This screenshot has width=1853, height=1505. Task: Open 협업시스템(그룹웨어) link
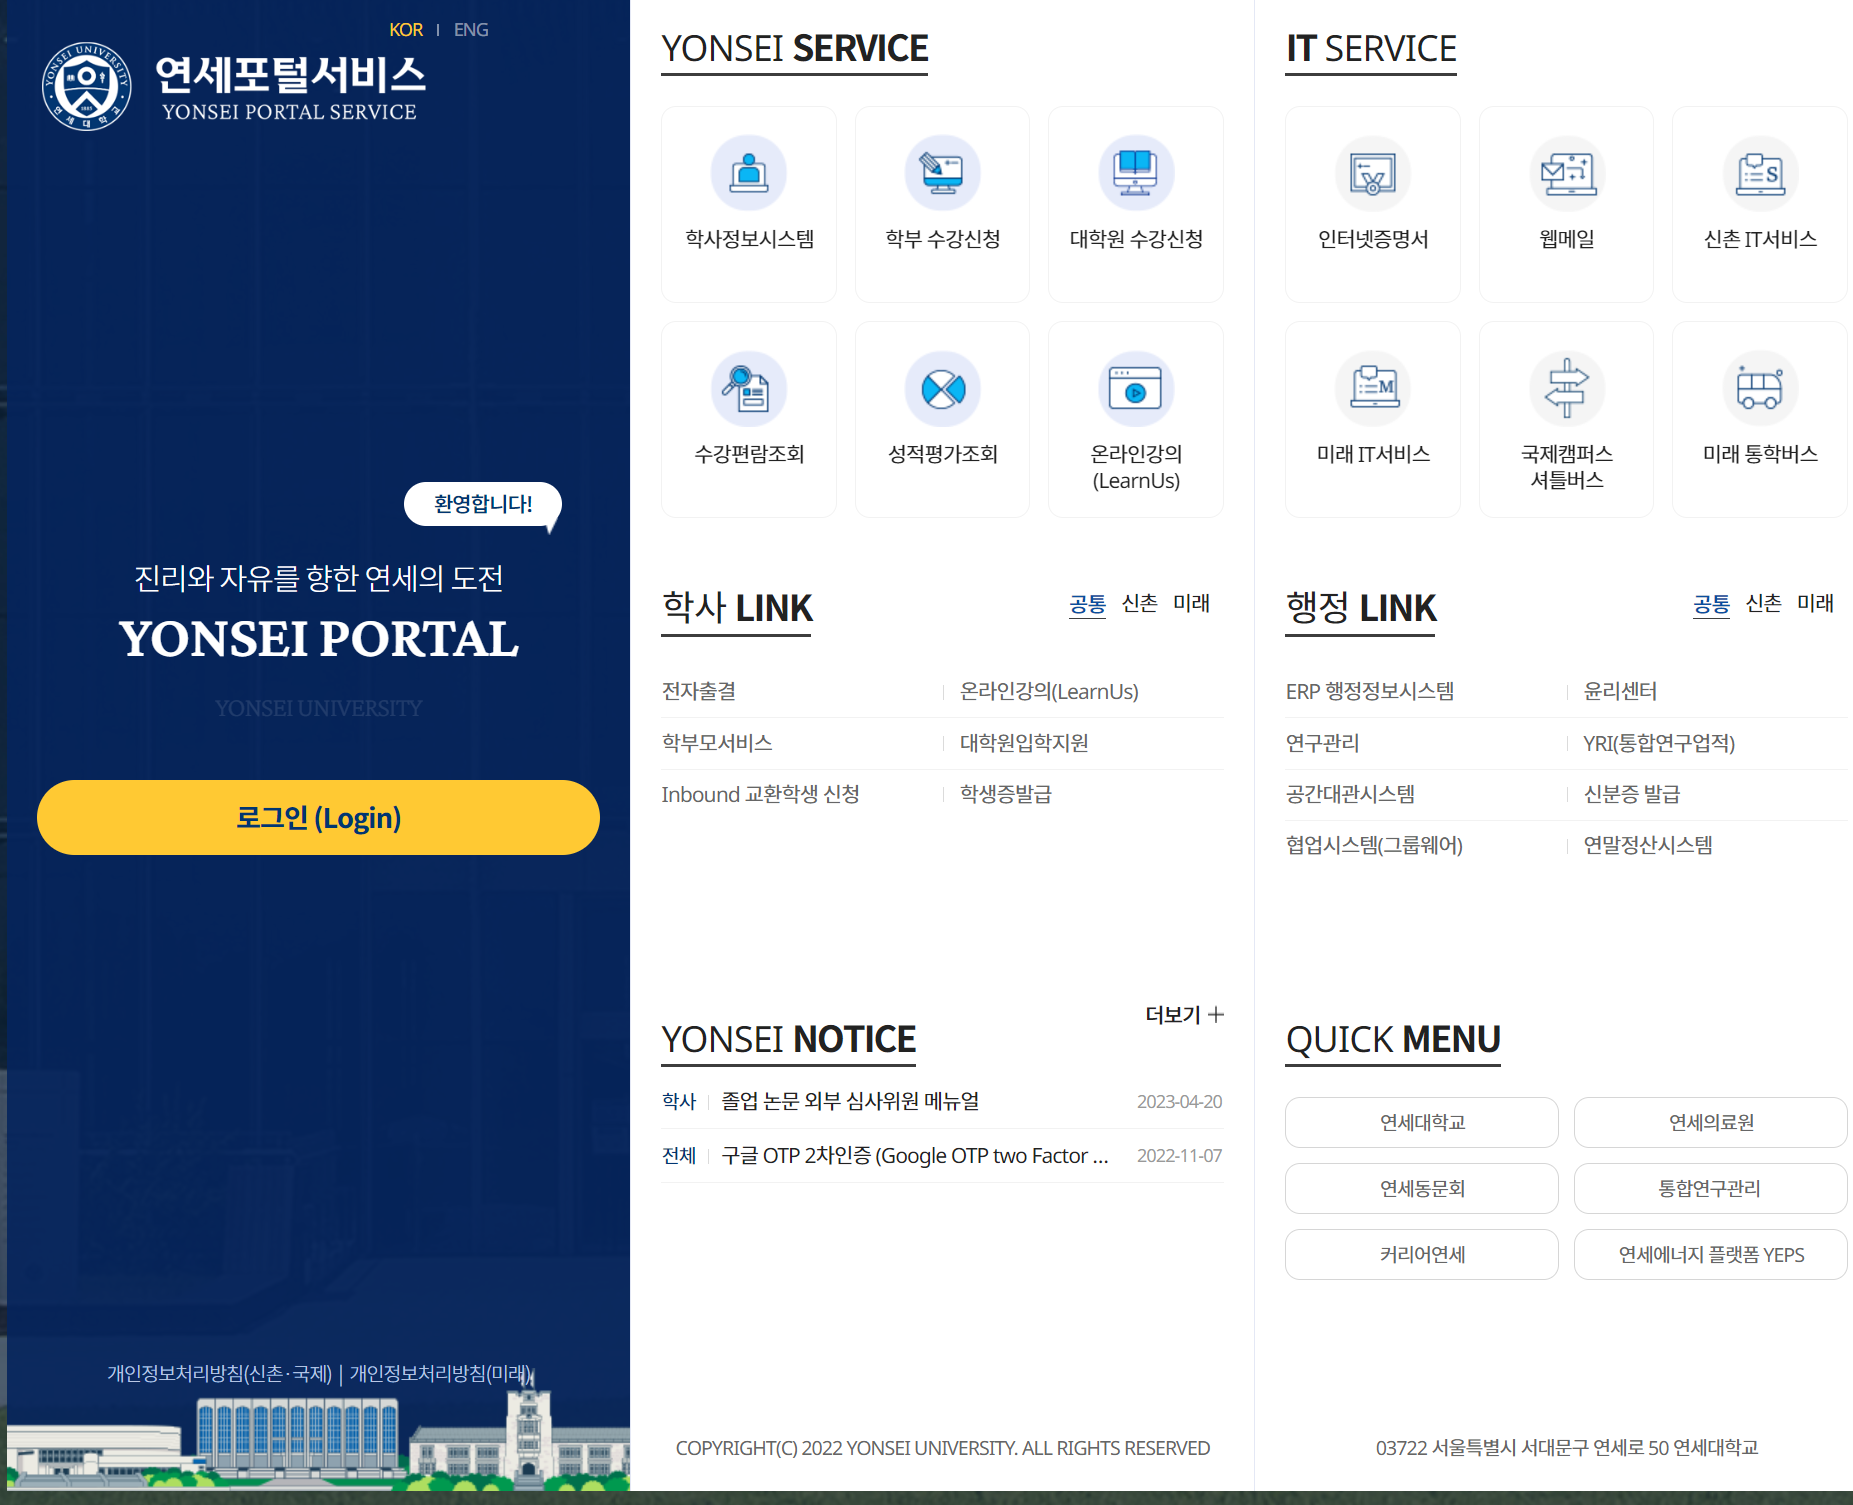click(x=1374, y=845)
